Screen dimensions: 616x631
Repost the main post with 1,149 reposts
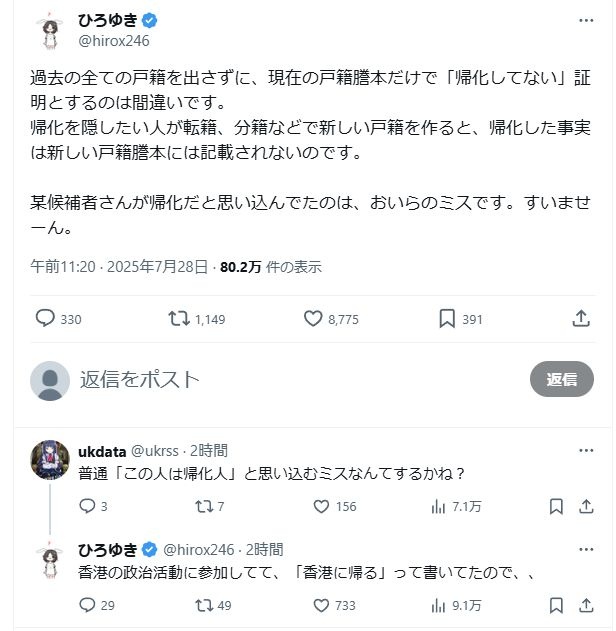tap(179, 319)
